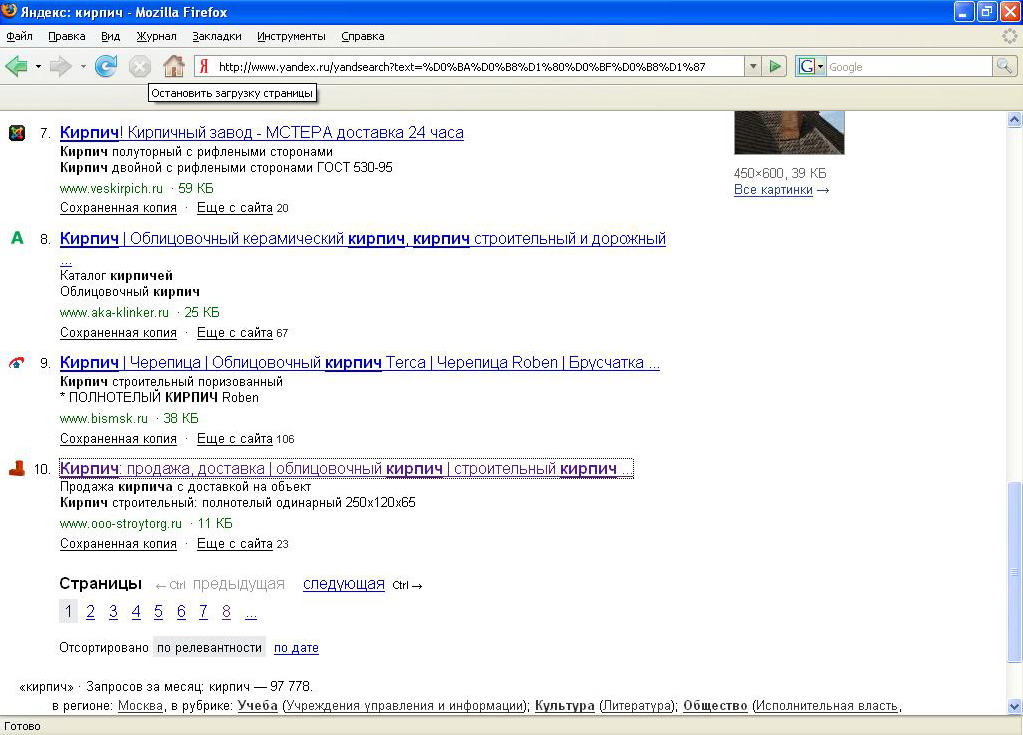Image resolution: width=1023 pixels, height=735 pixels.
Task: Open the Инструменты menu
Action: pos(291,37)
